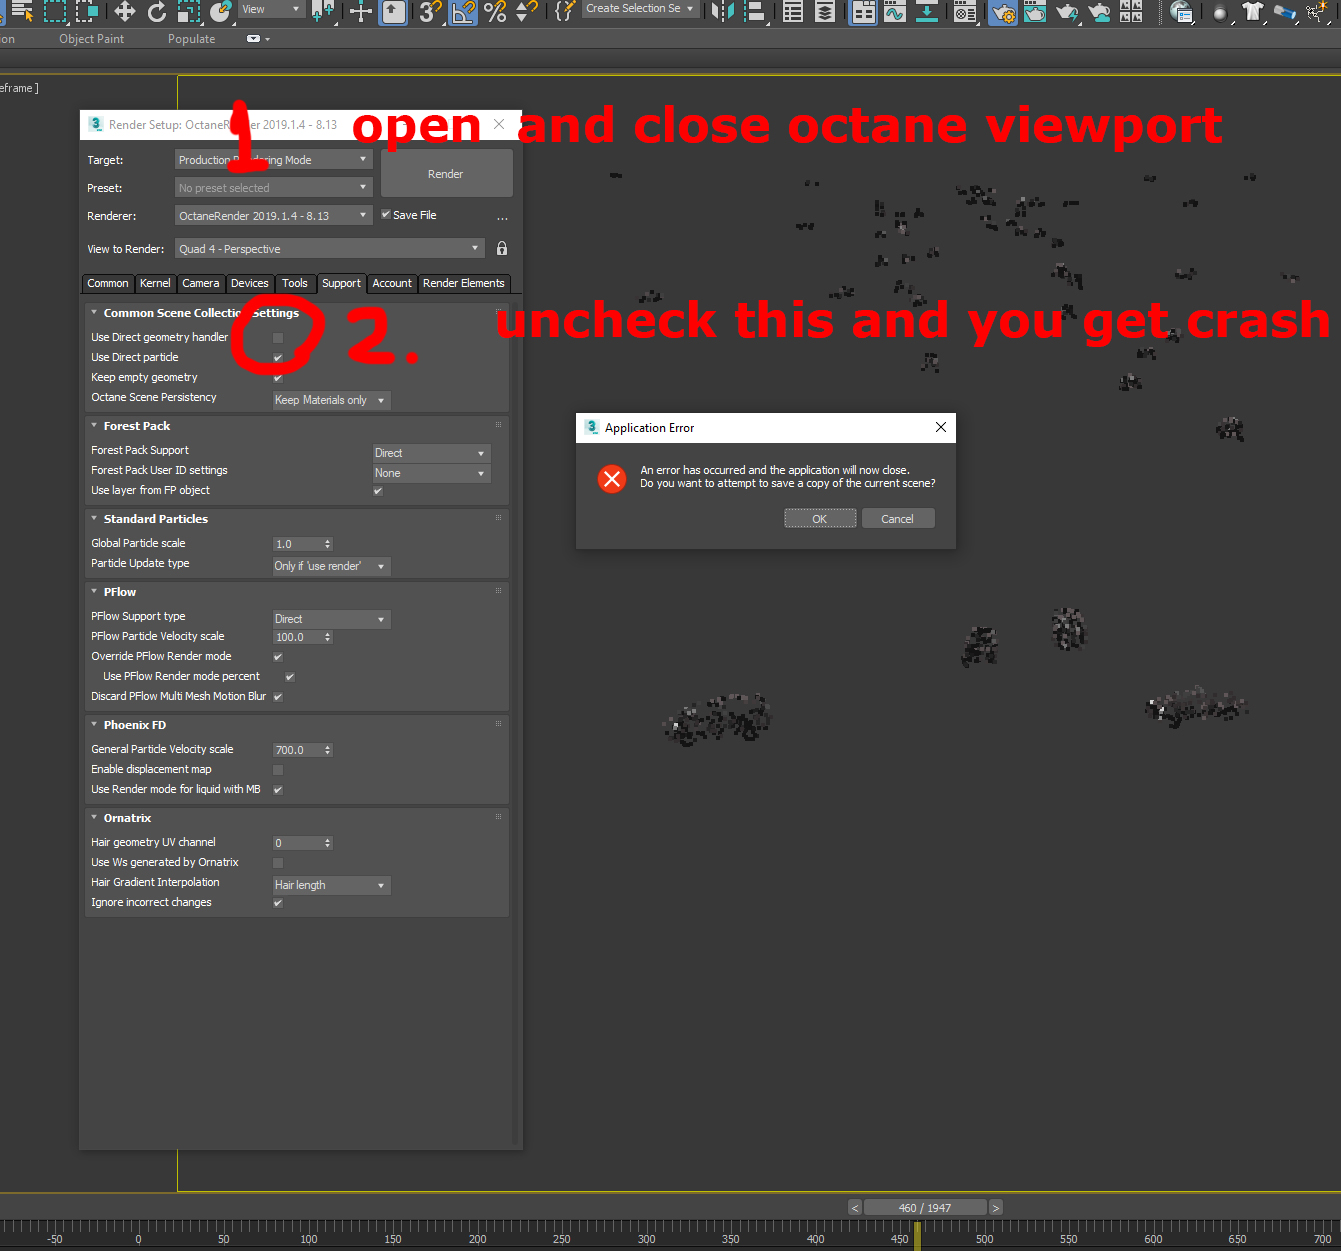Viewport: 1341px width, 1251px height.
Task: Click the Render button
Action: (446, 174)
